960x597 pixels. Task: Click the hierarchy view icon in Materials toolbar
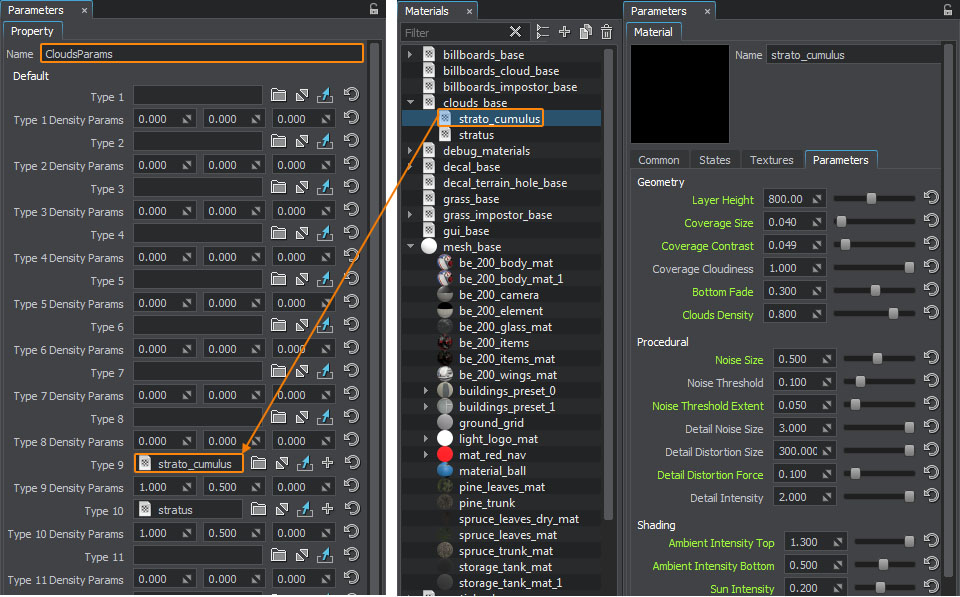(543, 32)
